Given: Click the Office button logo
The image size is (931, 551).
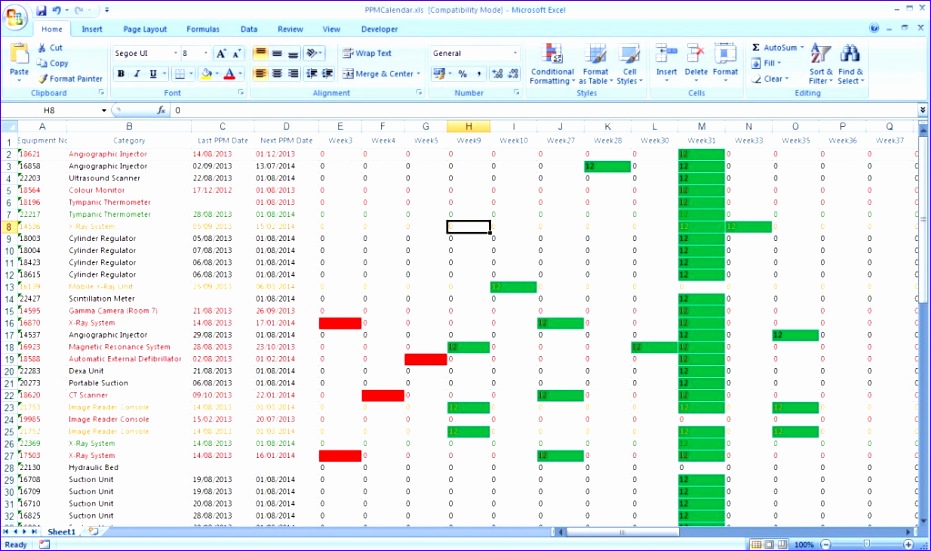Looking at the screenshot, I should [16, 17].
